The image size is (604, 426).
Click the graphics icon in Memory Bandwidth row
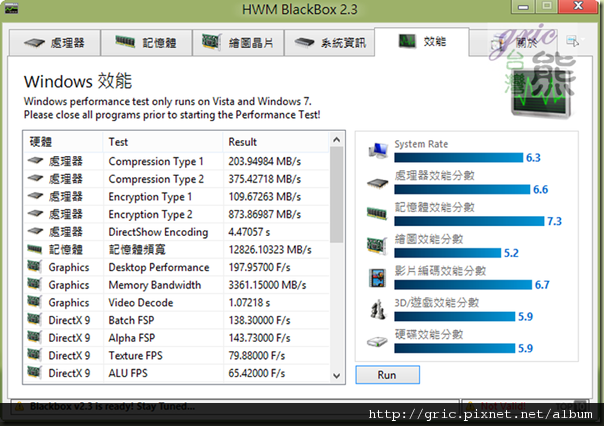coord(34,284)
